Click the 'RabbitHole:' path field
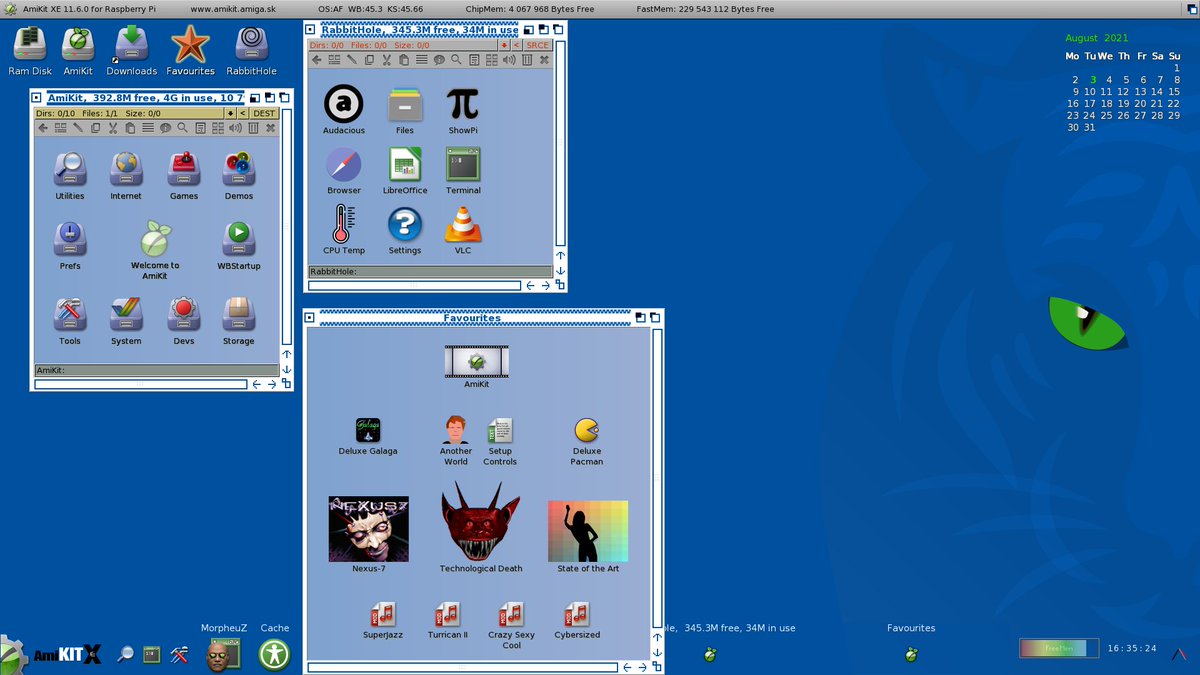The image size is (1200, 675). pos(430,271)
